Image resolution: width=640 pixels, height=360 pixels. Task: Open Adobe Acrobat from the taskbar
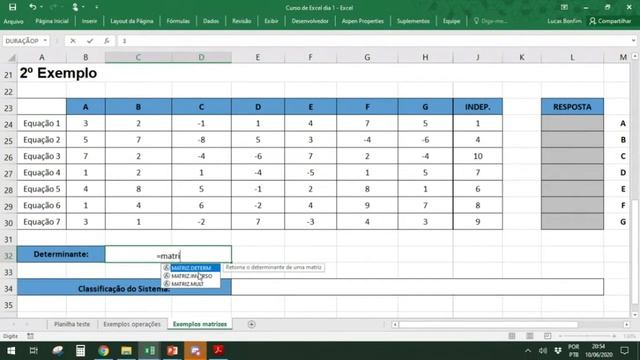coord(218,351)
